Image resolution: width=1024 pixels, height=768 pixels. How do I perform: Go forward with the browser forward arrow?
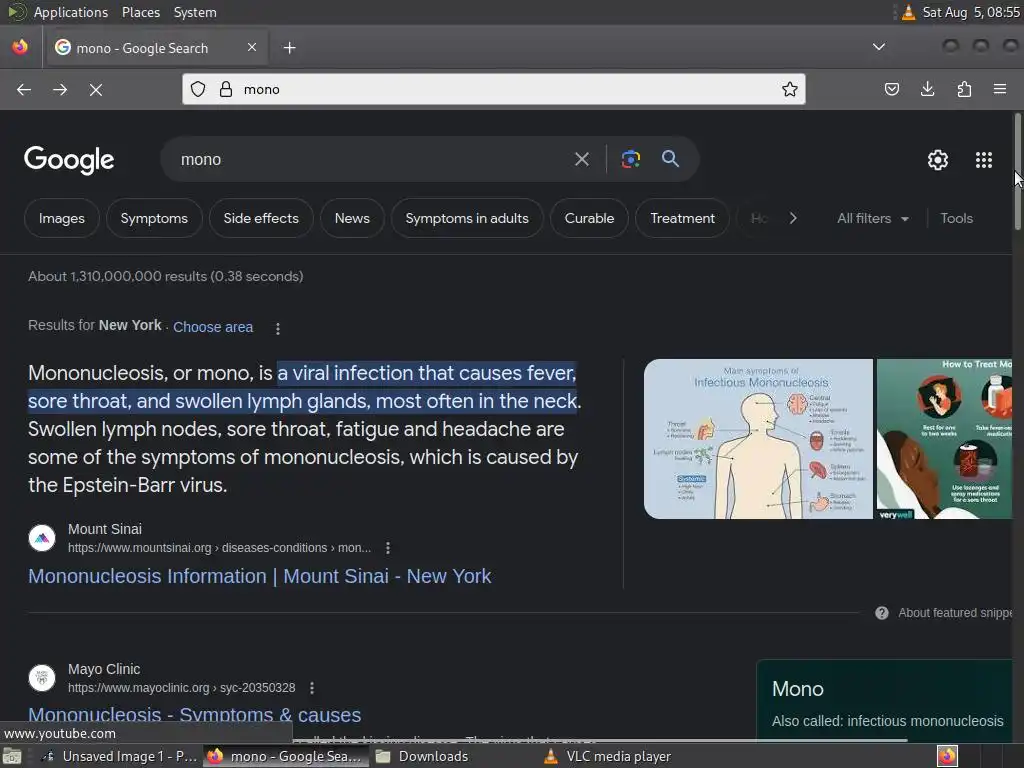(60, 89)
